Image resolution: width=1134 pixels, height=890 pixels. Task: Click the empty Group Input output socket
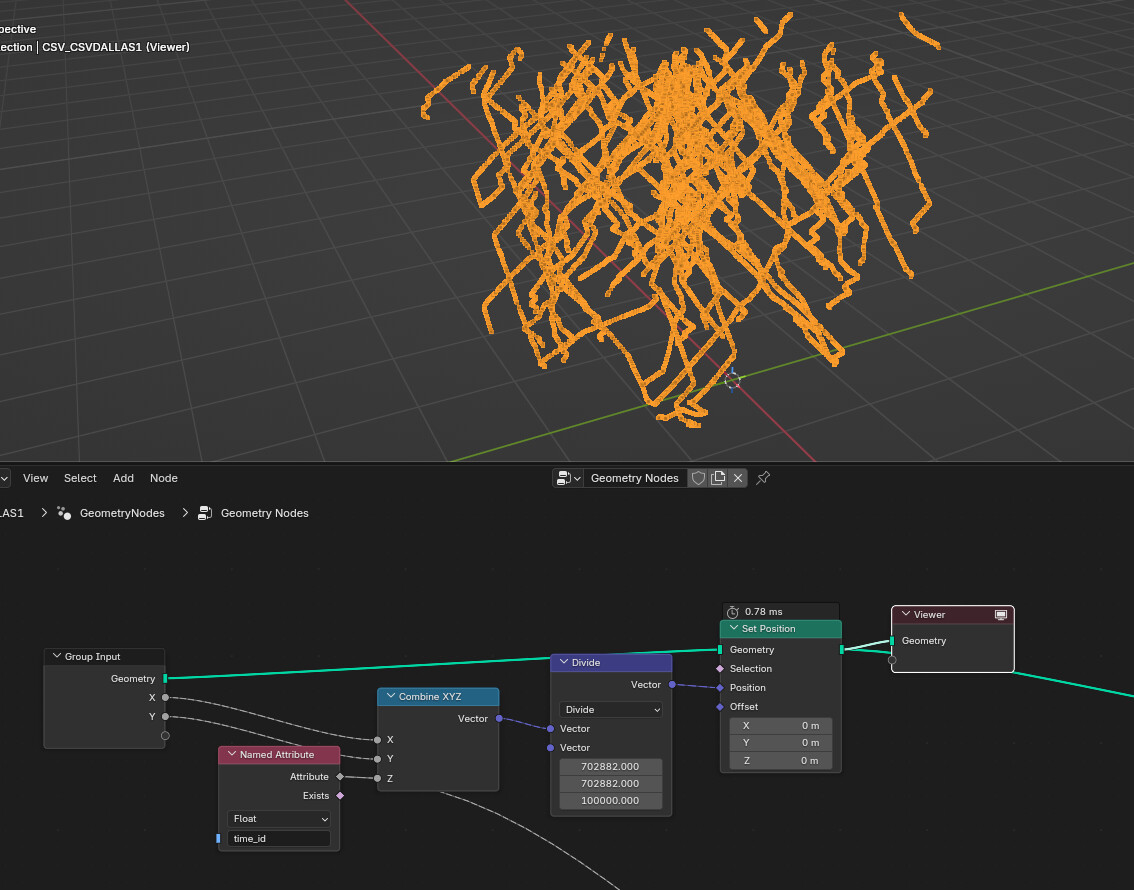coord(165,735)
